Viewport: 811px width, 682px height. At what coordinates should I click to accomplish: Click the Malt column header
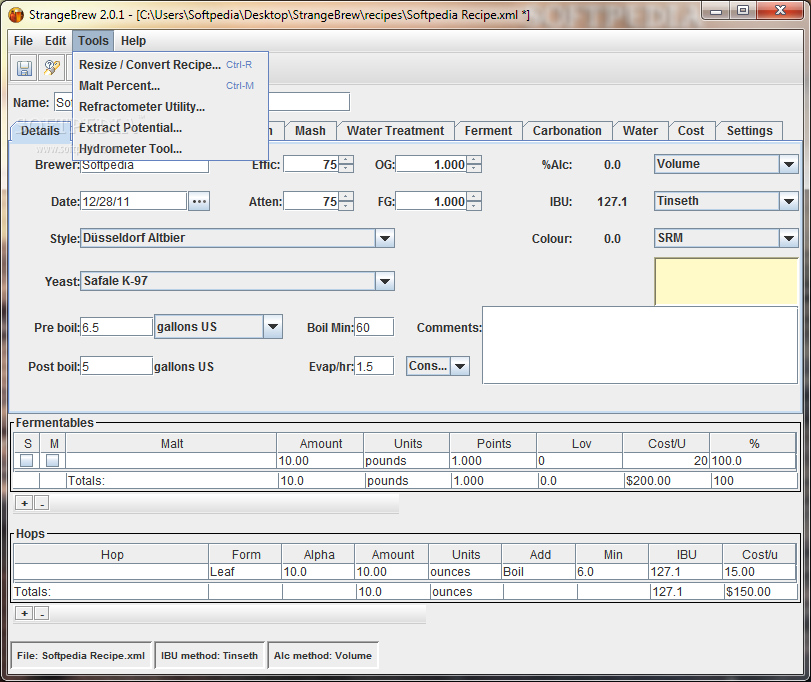pos(172,444)
